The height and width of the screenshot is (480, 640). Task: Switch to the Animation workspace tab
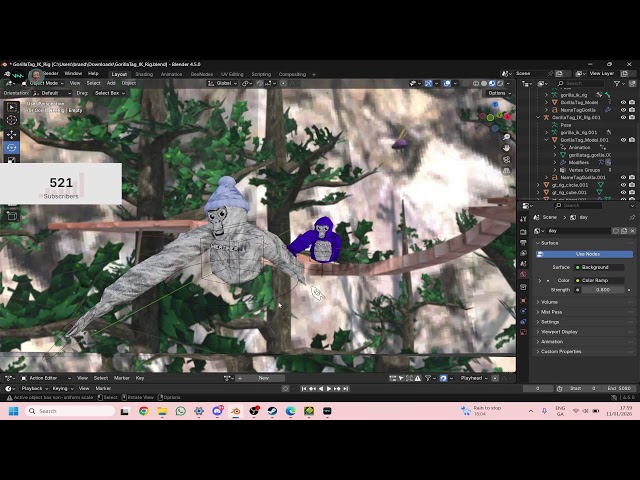(171, 74)
